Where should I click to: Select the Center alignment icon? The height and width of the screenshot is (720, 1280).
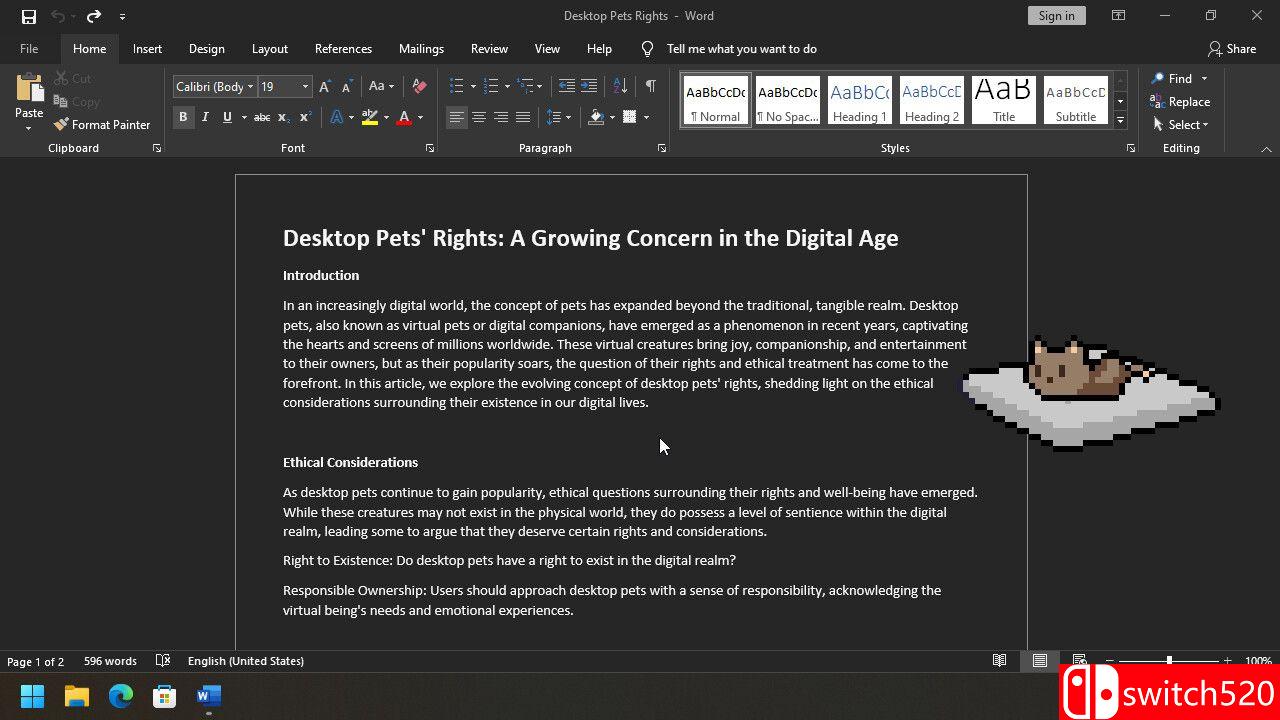[479, 117]
